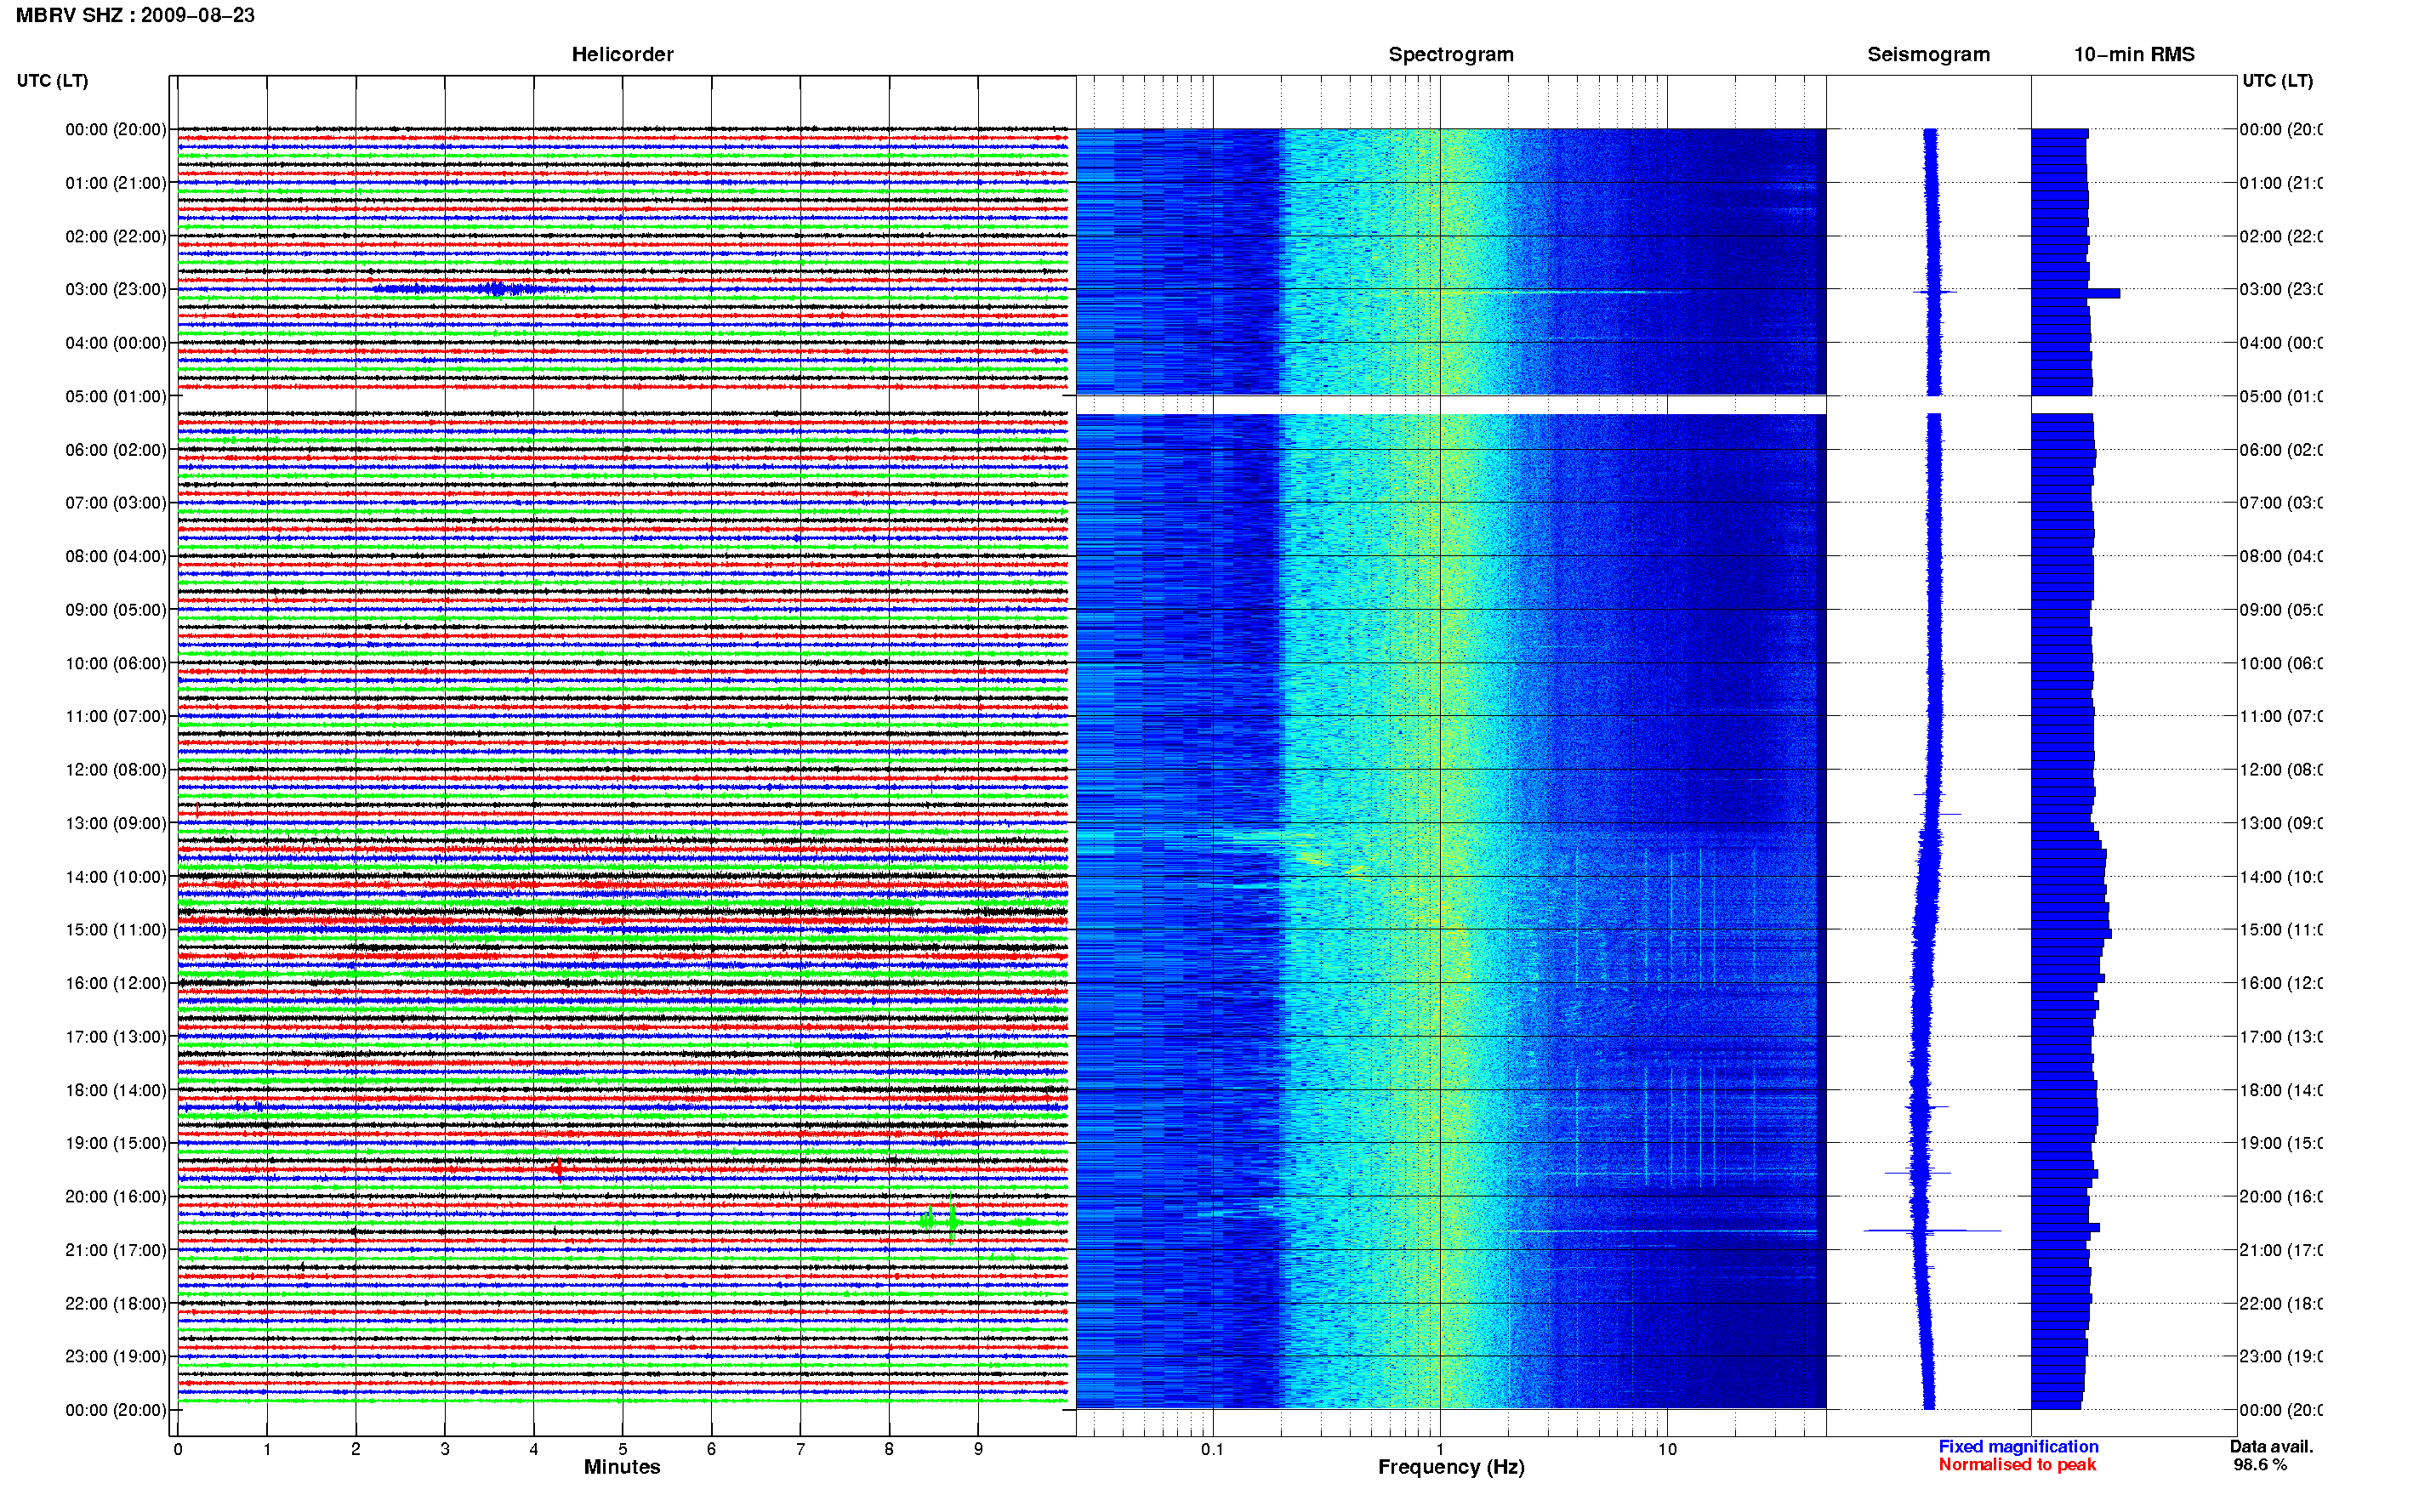Click the left '14:00 (10:00)' time label
Screen dimensions: 2419x1512
(116, 877)
